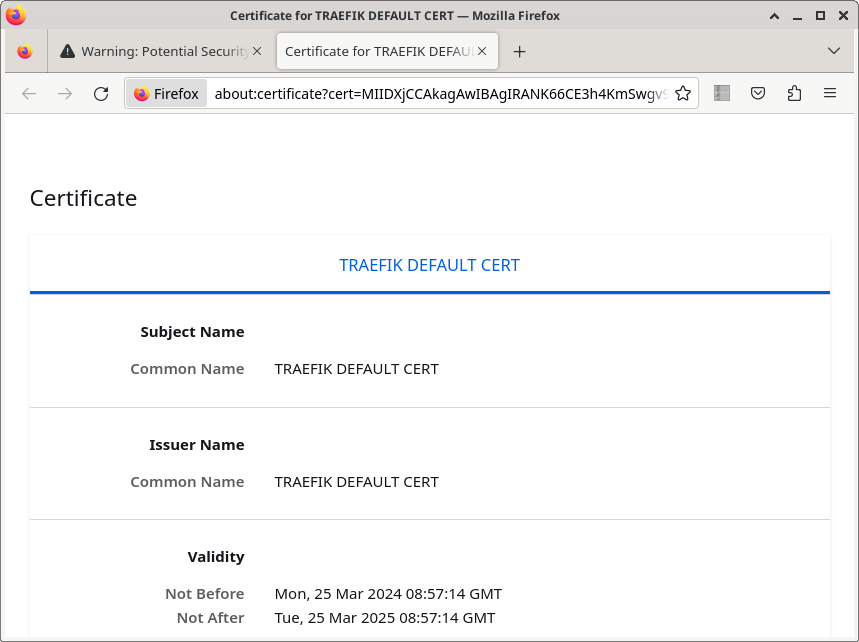The image size is (859, 642).
Task: Click the Certificate page heading
Action: pos(83,198)
